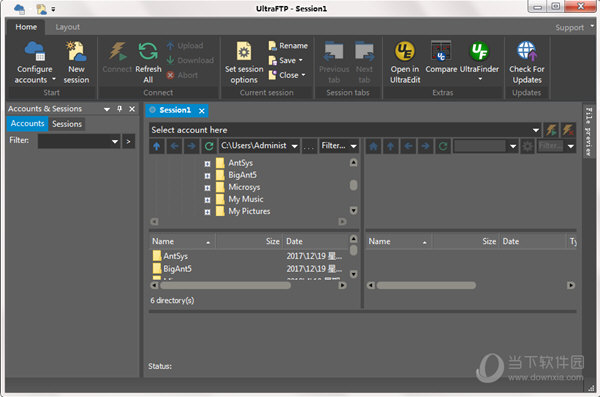
Task: Save the current session
Action: tap(285, 60)
